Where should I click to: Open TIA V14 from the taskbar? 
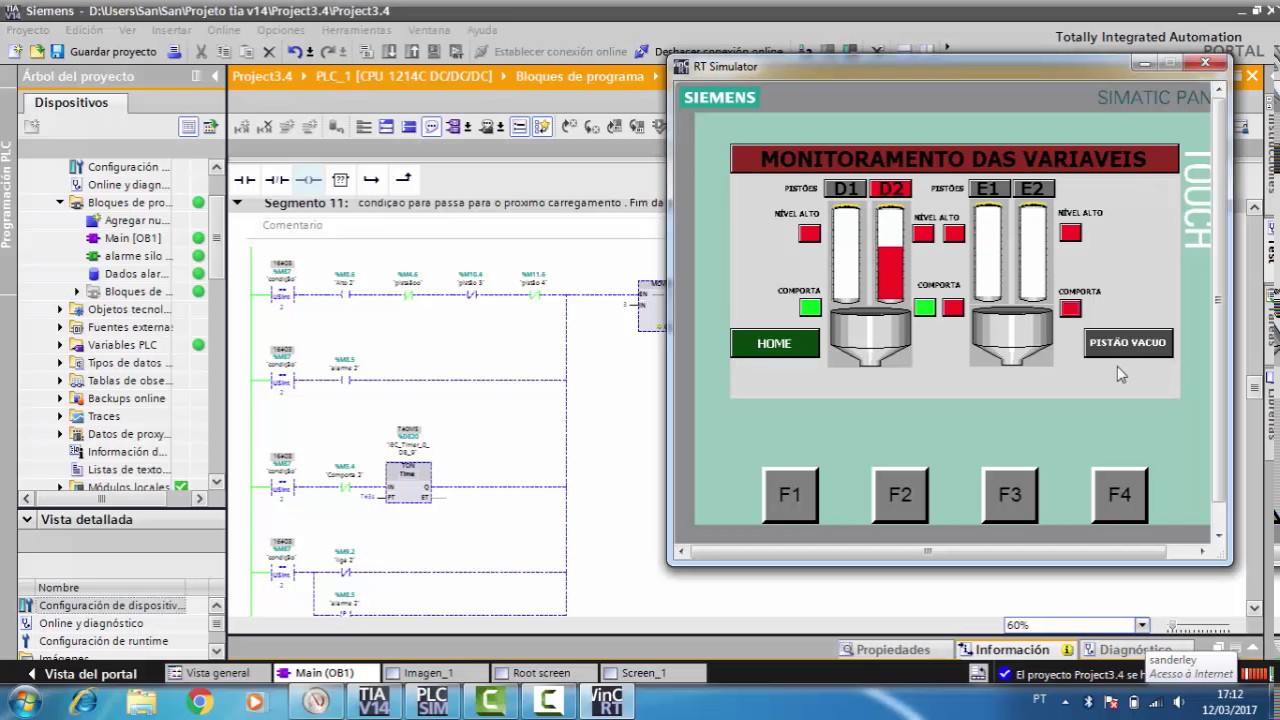point(373,701)
